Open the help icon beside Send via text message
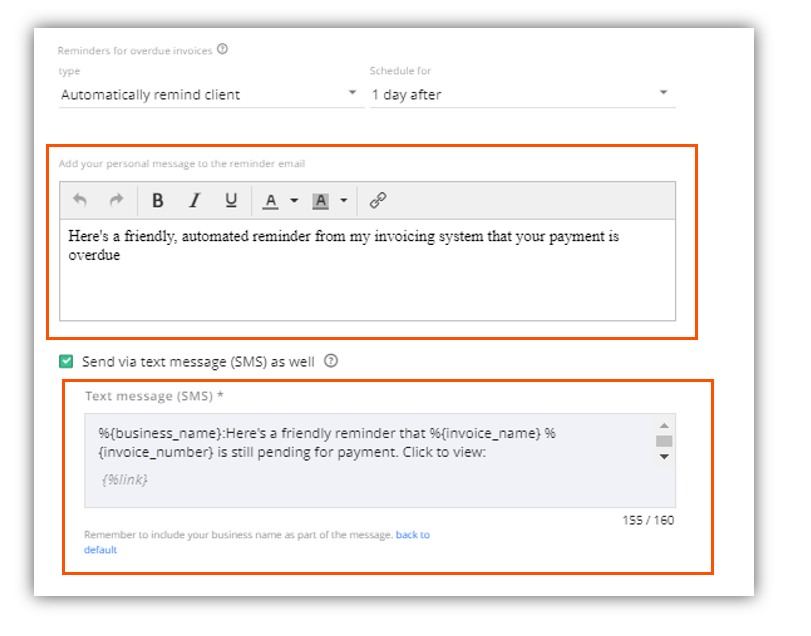The width and height of the screenshot is (811, 636). tap(331, 361)
